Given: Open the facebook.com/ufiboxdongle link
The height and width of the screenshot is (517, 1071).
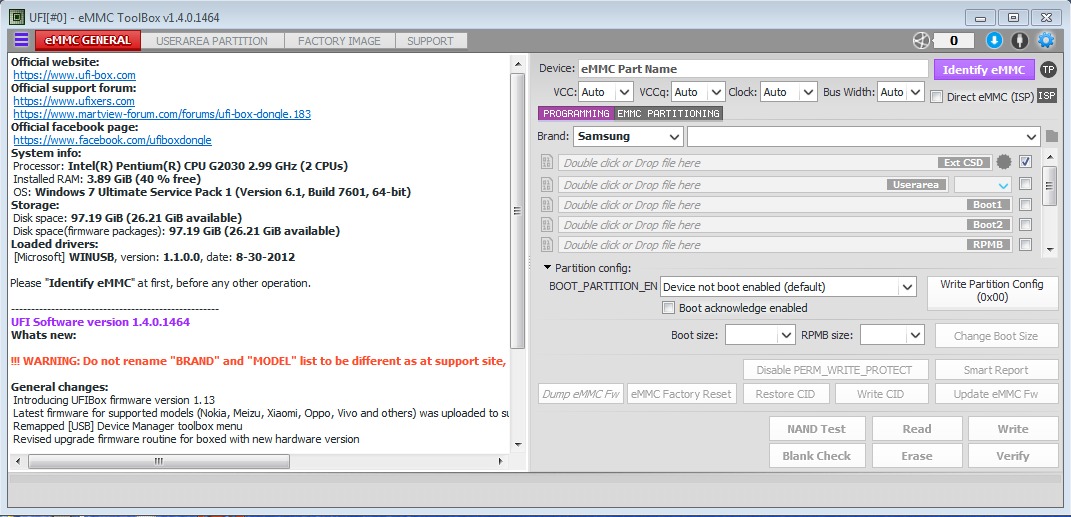Looking at the screenshot, I should pos(113,140).
